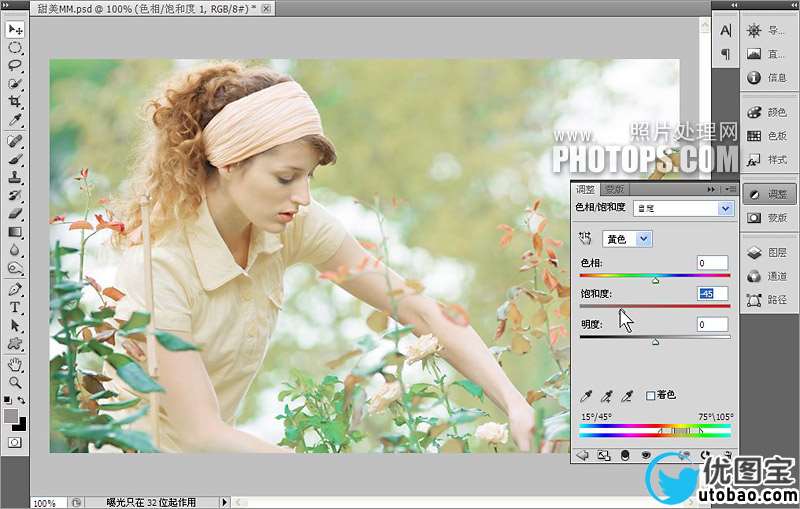Open the 通道 (Channels) panel button
Screen dimensions: 800x509
766,275
